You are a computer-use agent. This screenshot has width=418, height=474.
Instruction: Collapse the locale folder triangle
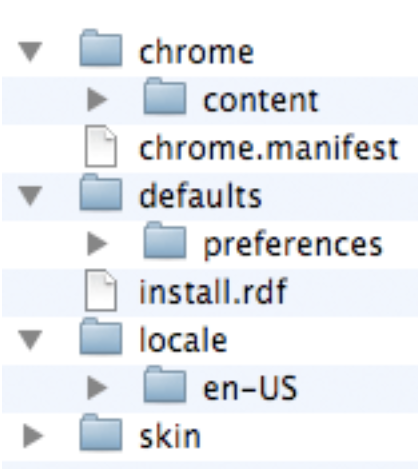click(x=30, y=340)
